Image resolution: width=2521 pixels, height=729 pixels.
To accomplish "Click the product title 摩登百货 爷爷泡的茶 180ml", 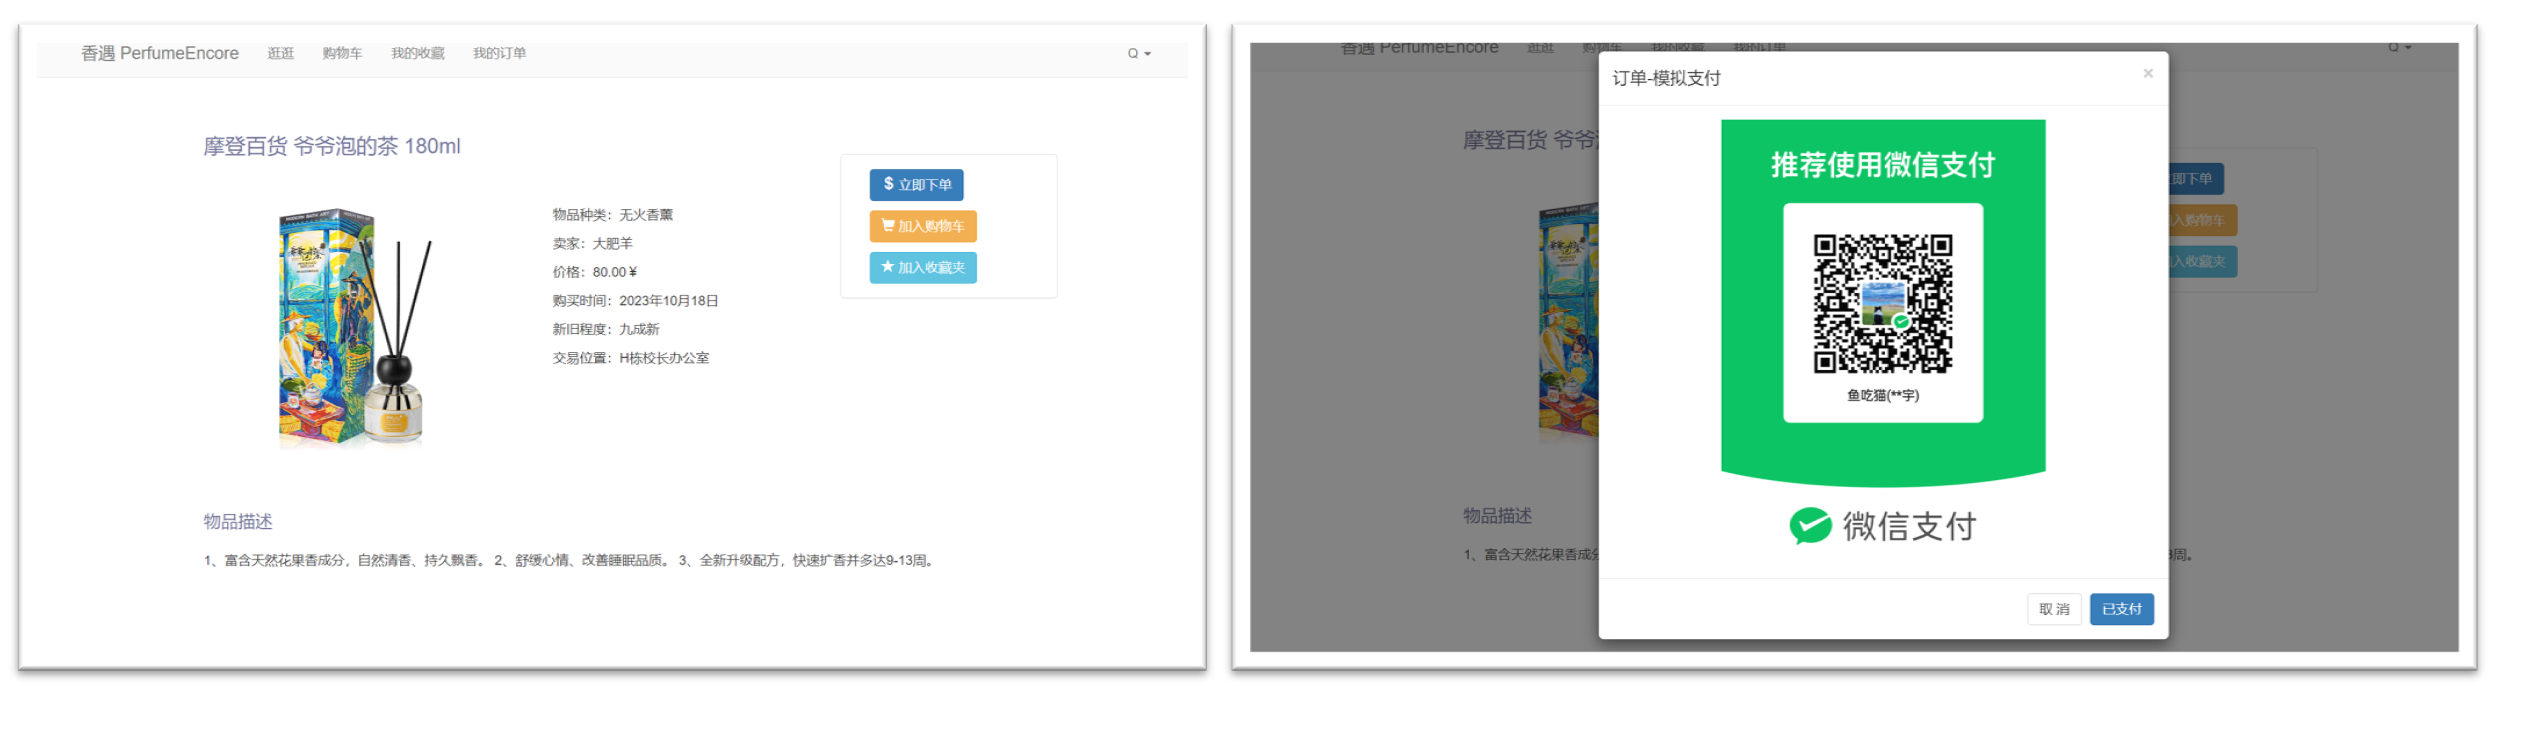I will coord(332,146).
